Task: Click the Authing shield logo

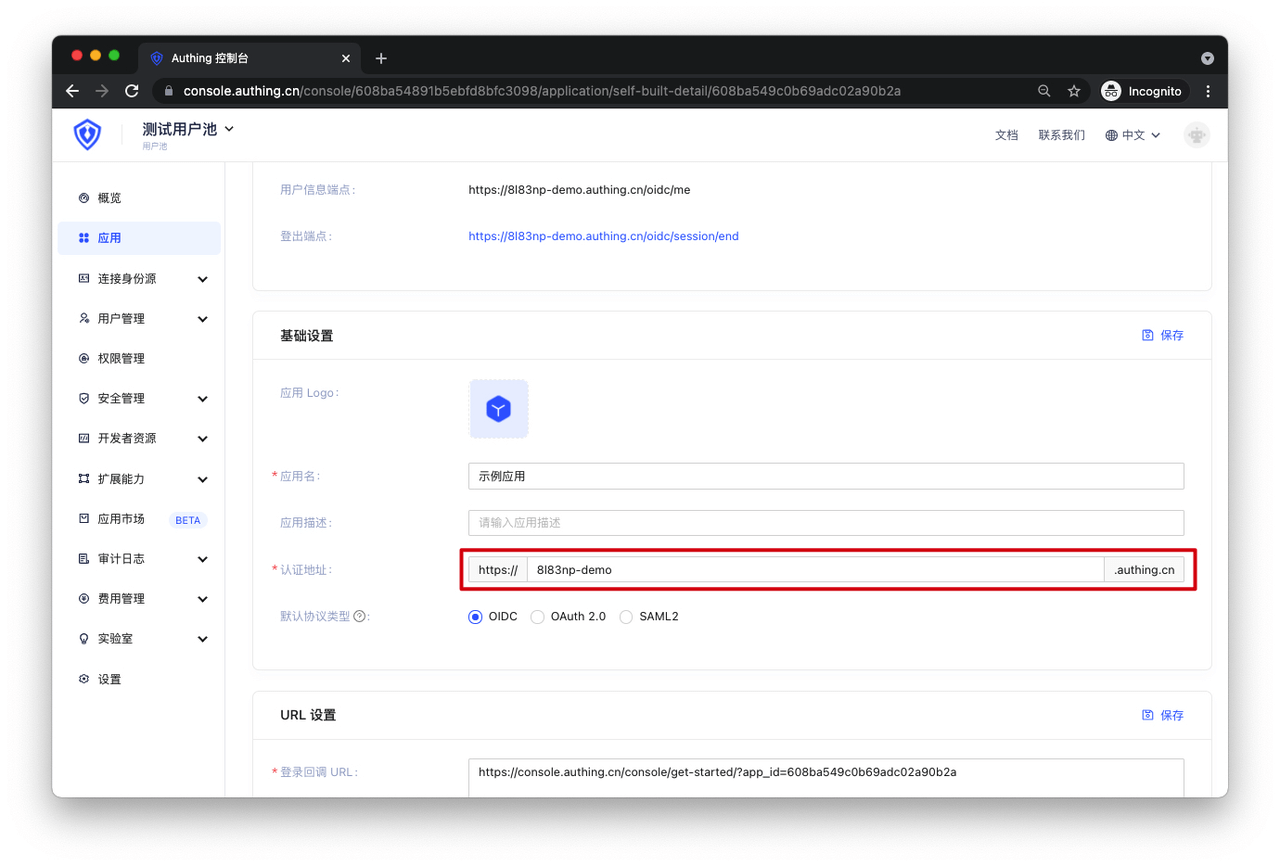Action: [88, 135]
